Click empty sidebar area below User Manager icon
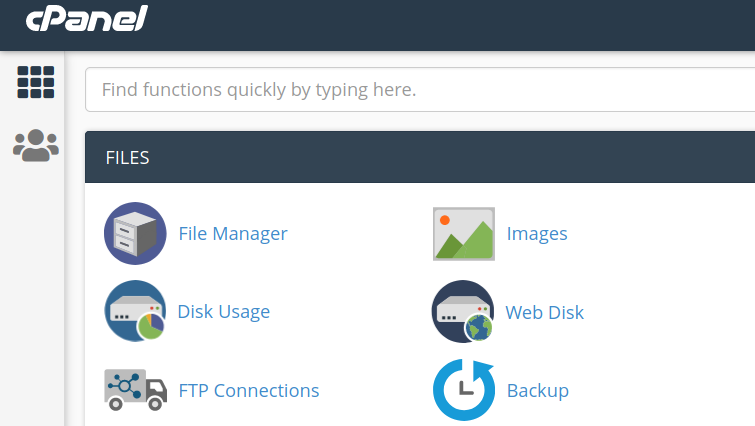Screen dimensions: 755x426 [32, 300]
